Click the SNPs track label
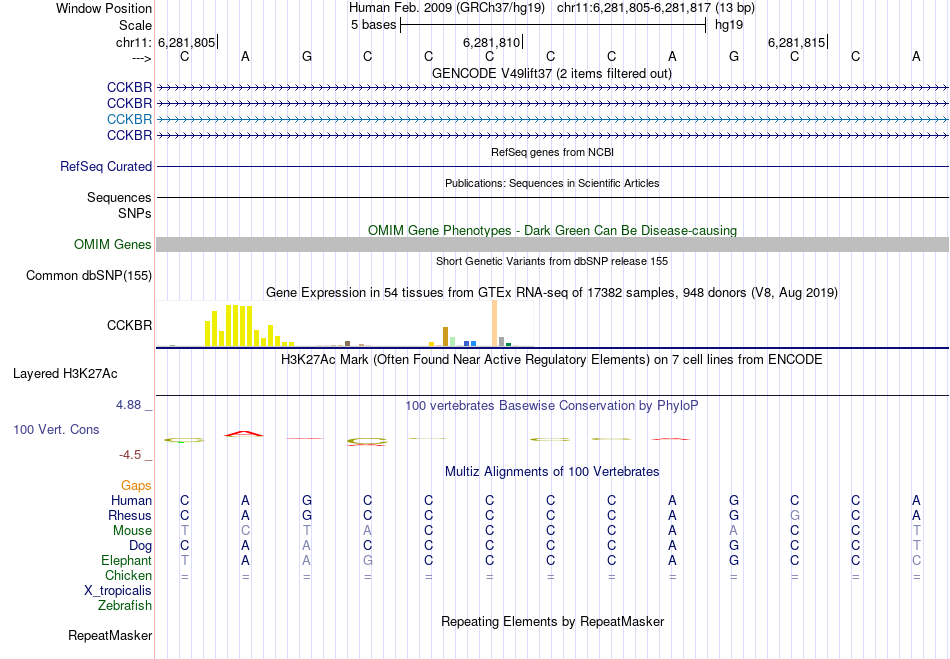Viewport: 950px width, 659px height. pos(135,213)
